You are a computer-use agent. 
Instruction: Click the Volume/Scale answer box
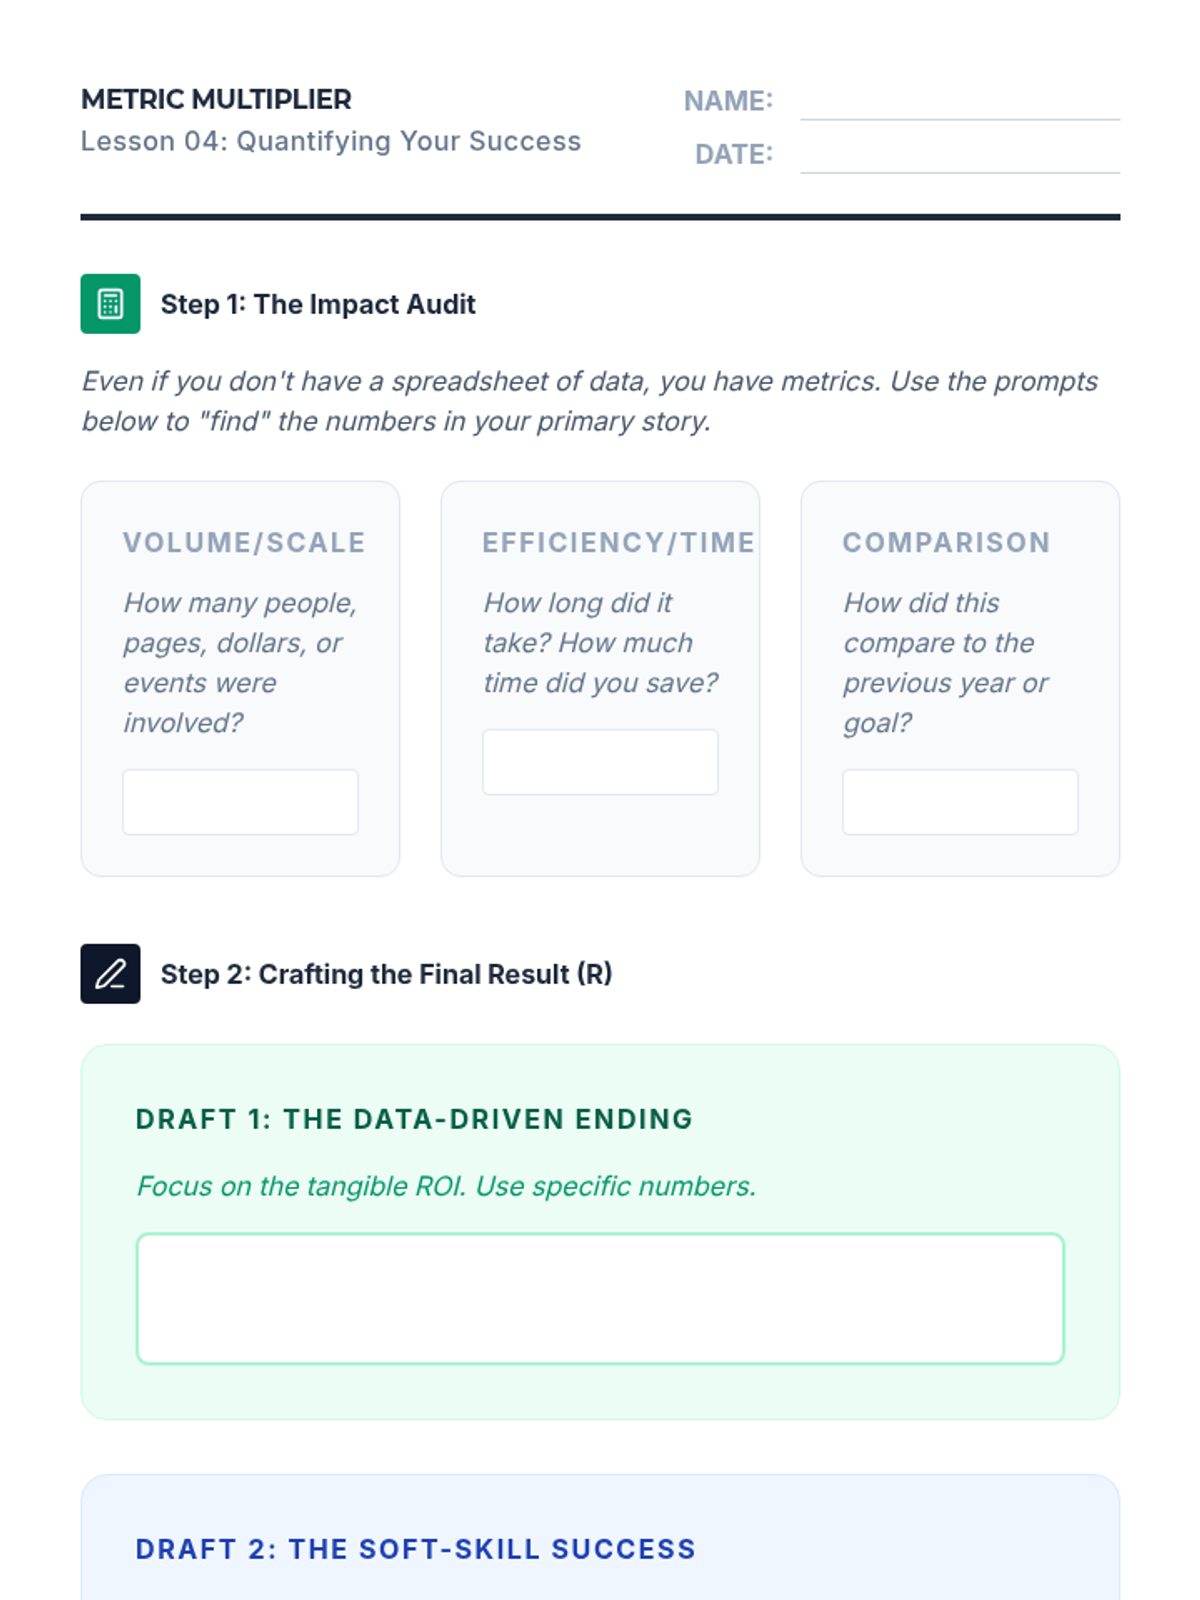pyautogui.click(x=240, y=802)
